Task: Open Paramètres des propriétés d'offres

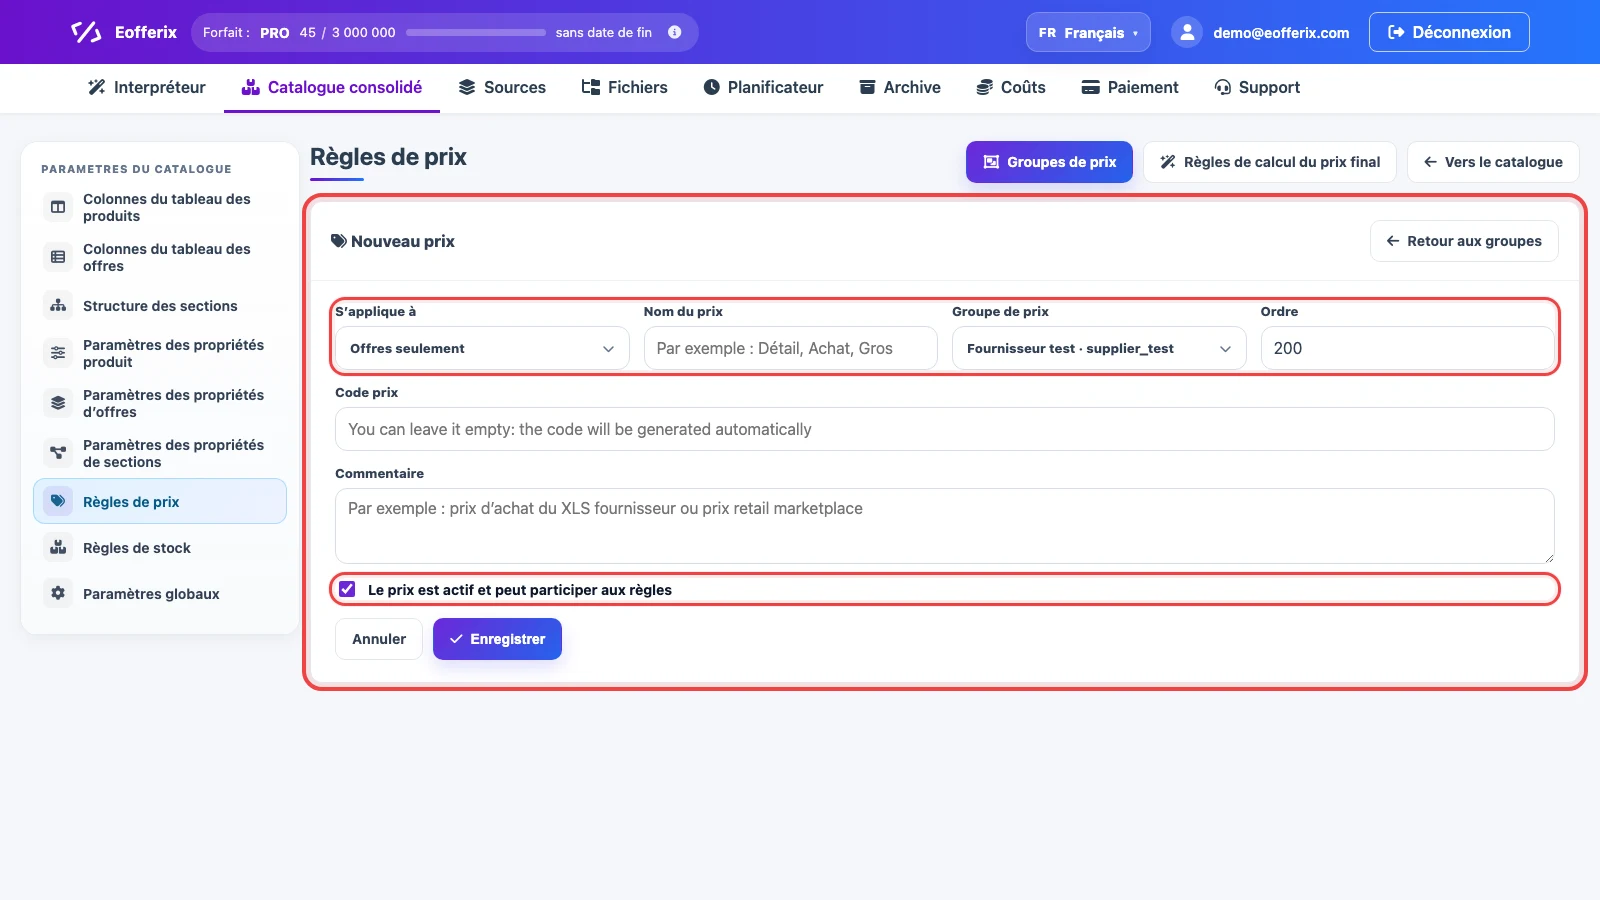Action: [160, 403]
